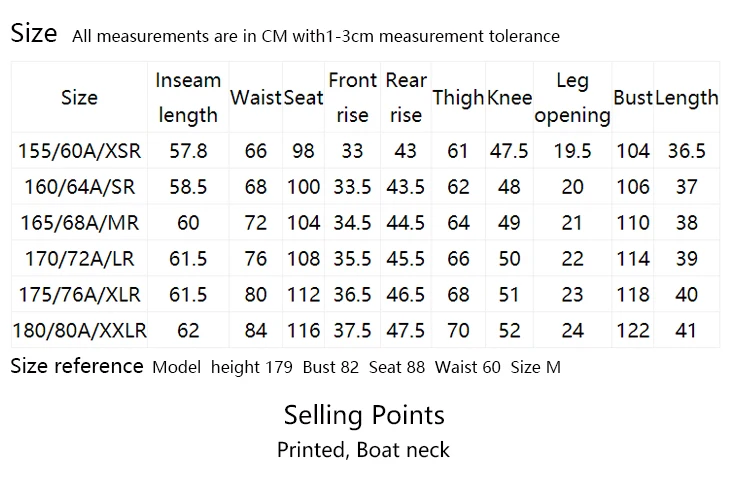The image size is (730, 500).
Task: Click the Size reference label
Action: pos(77,366)
